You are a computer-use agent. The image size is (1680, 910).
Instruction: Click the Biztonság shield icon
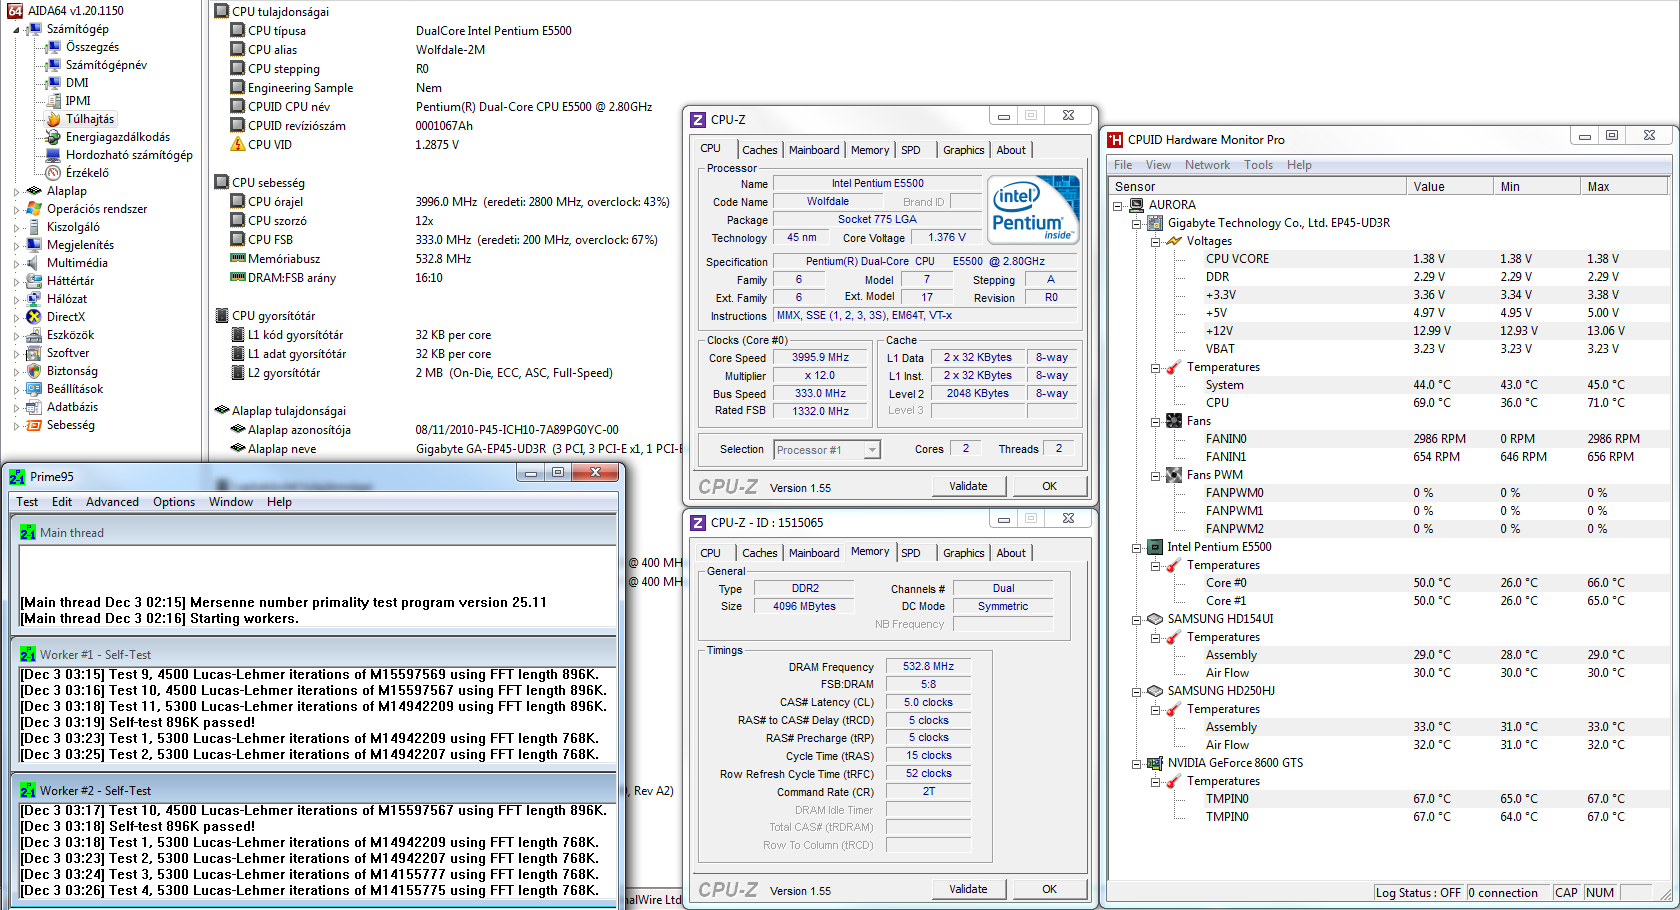(x=34, y=371)
